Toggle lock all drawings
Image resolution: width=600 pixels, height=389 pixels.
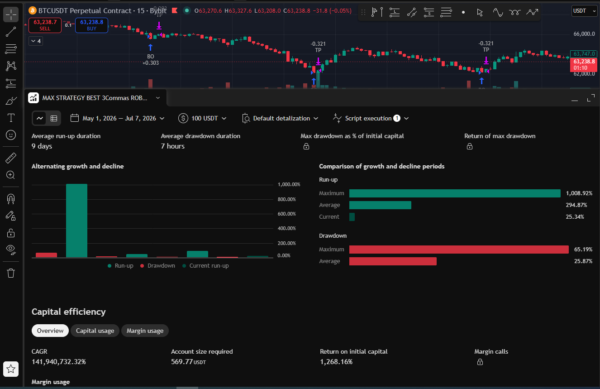point(11,233)
